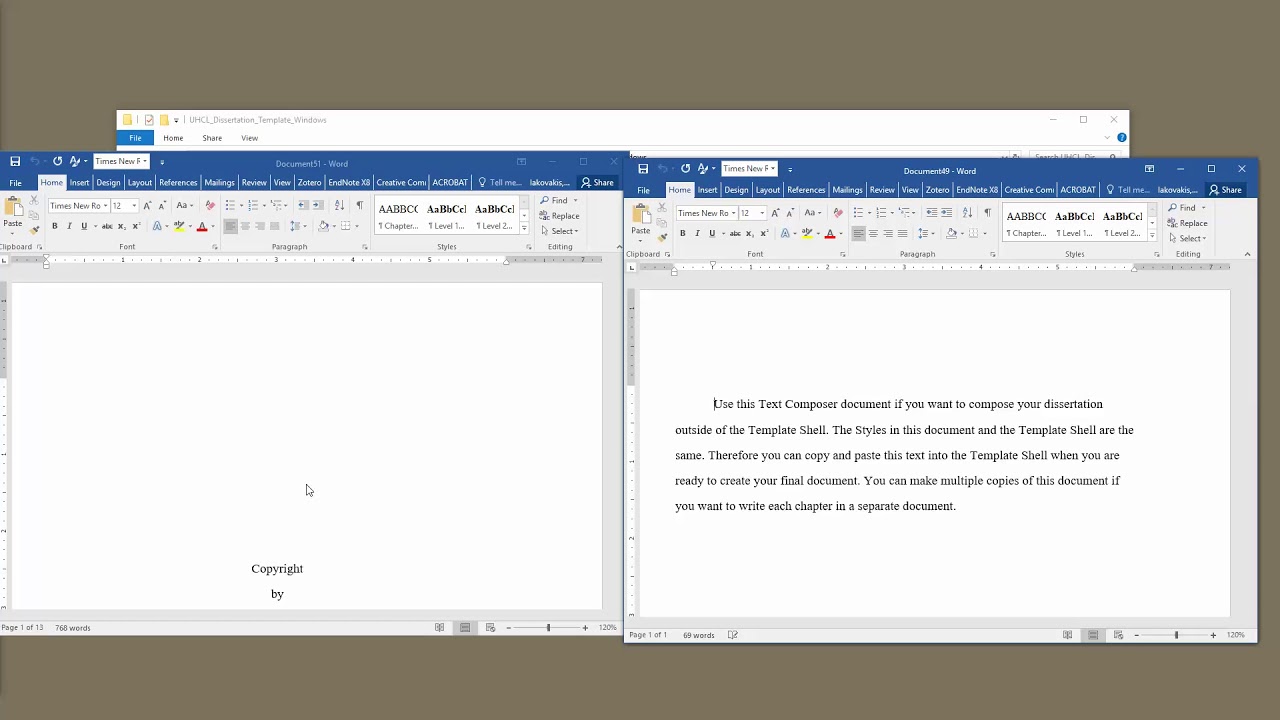Open font name dropdown in Document49 ribbon
This screenshot has height=720, width=1280.
point(733,212)
